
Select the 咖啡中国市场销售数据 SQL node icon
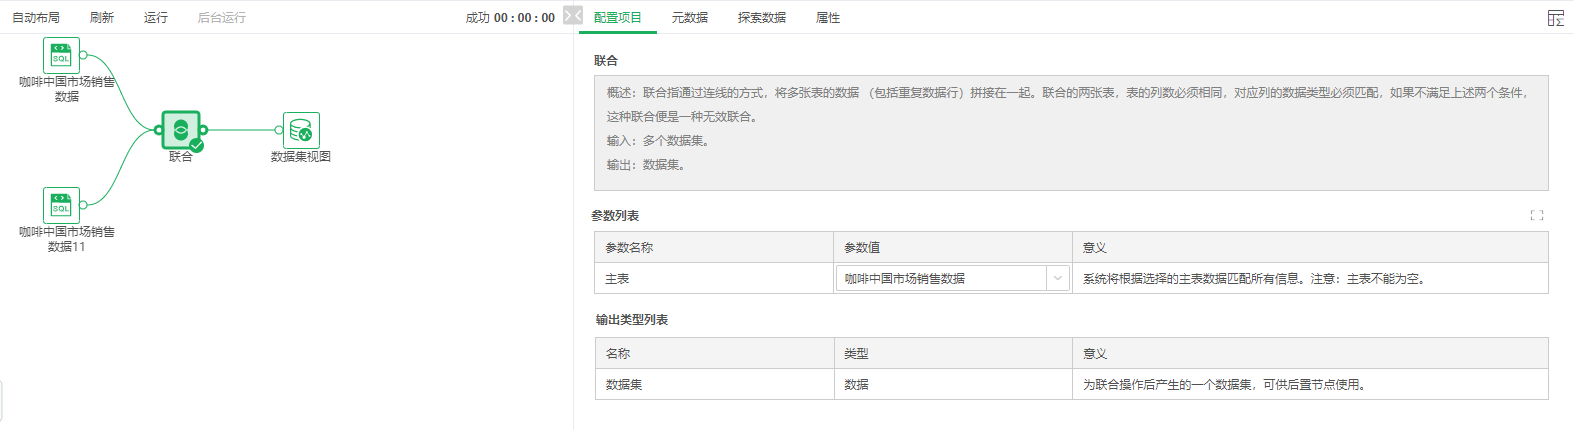[61, 55]
